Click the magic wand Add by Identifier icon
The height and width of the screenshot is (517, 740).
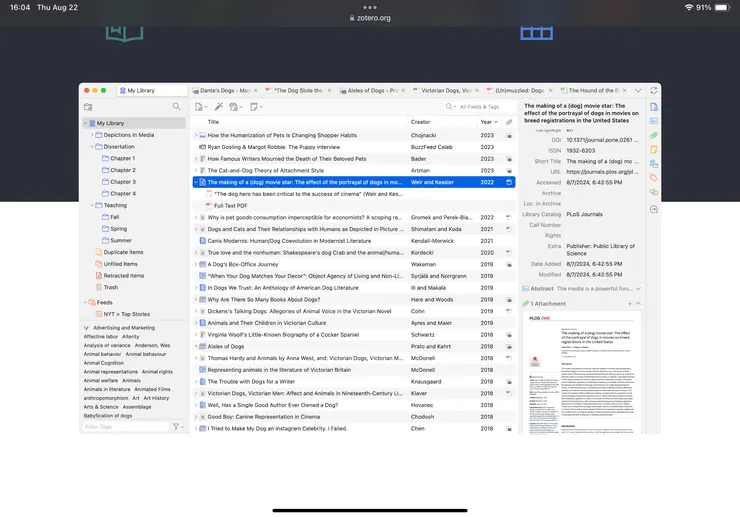(x=219, y=106)
